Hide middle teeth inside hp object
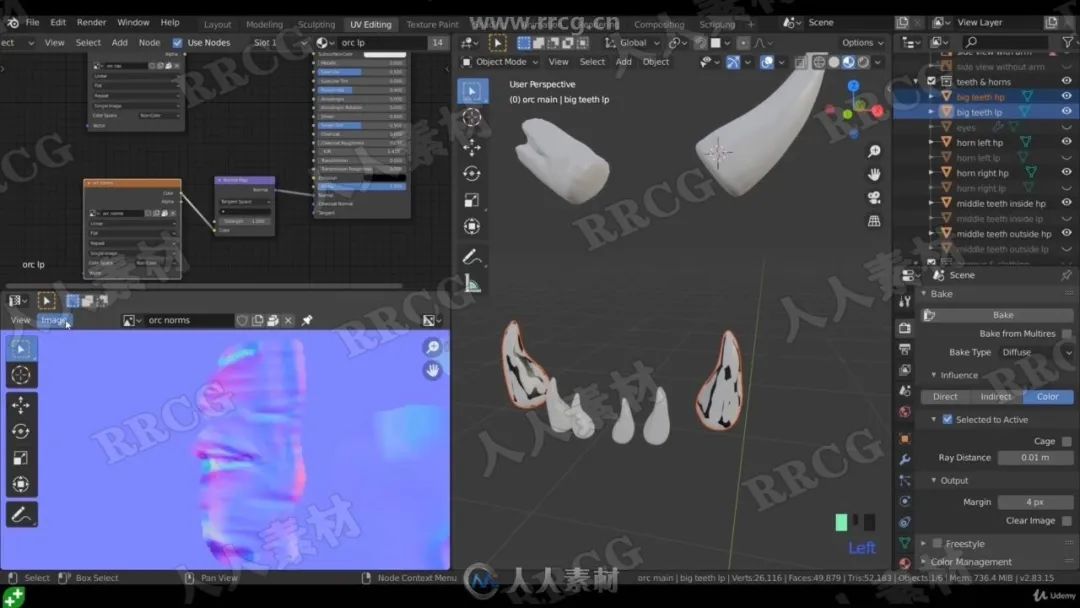Image resolution: width=1080 pixels, height=608 pixels. pos(1066,202)
